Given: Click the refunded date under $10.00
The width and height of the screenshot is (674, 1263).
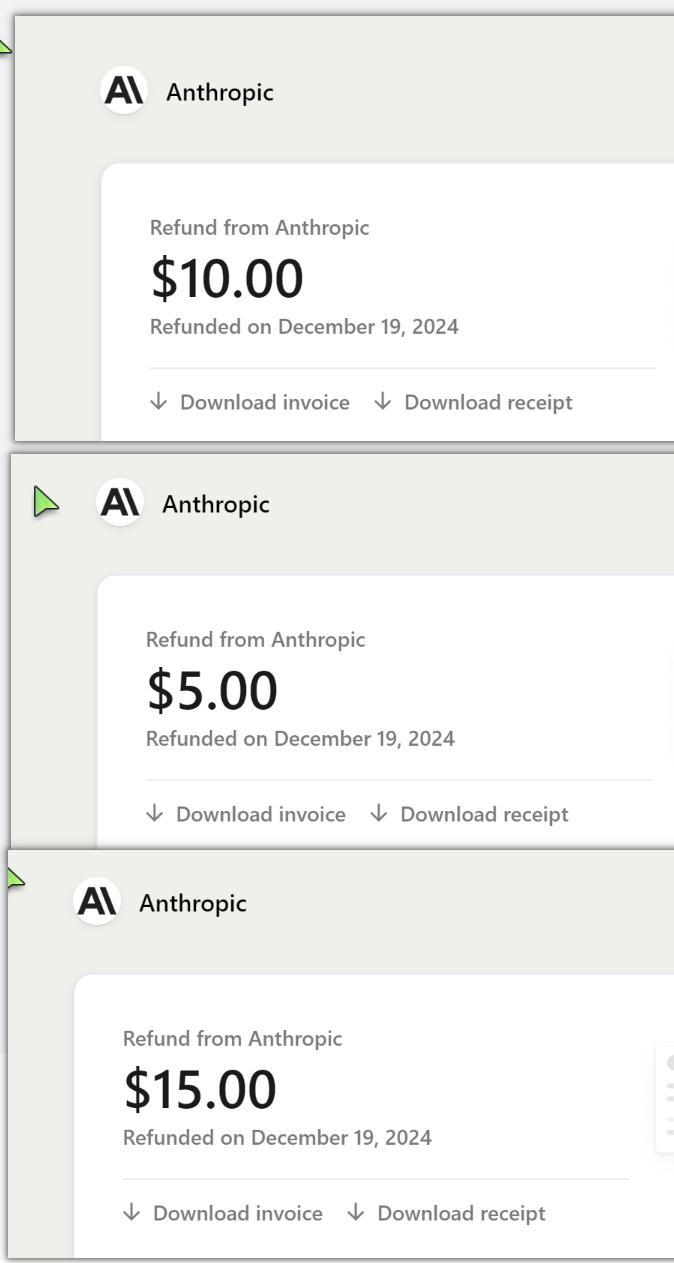Looking at the screenshot, I should (x=304, y=327).
